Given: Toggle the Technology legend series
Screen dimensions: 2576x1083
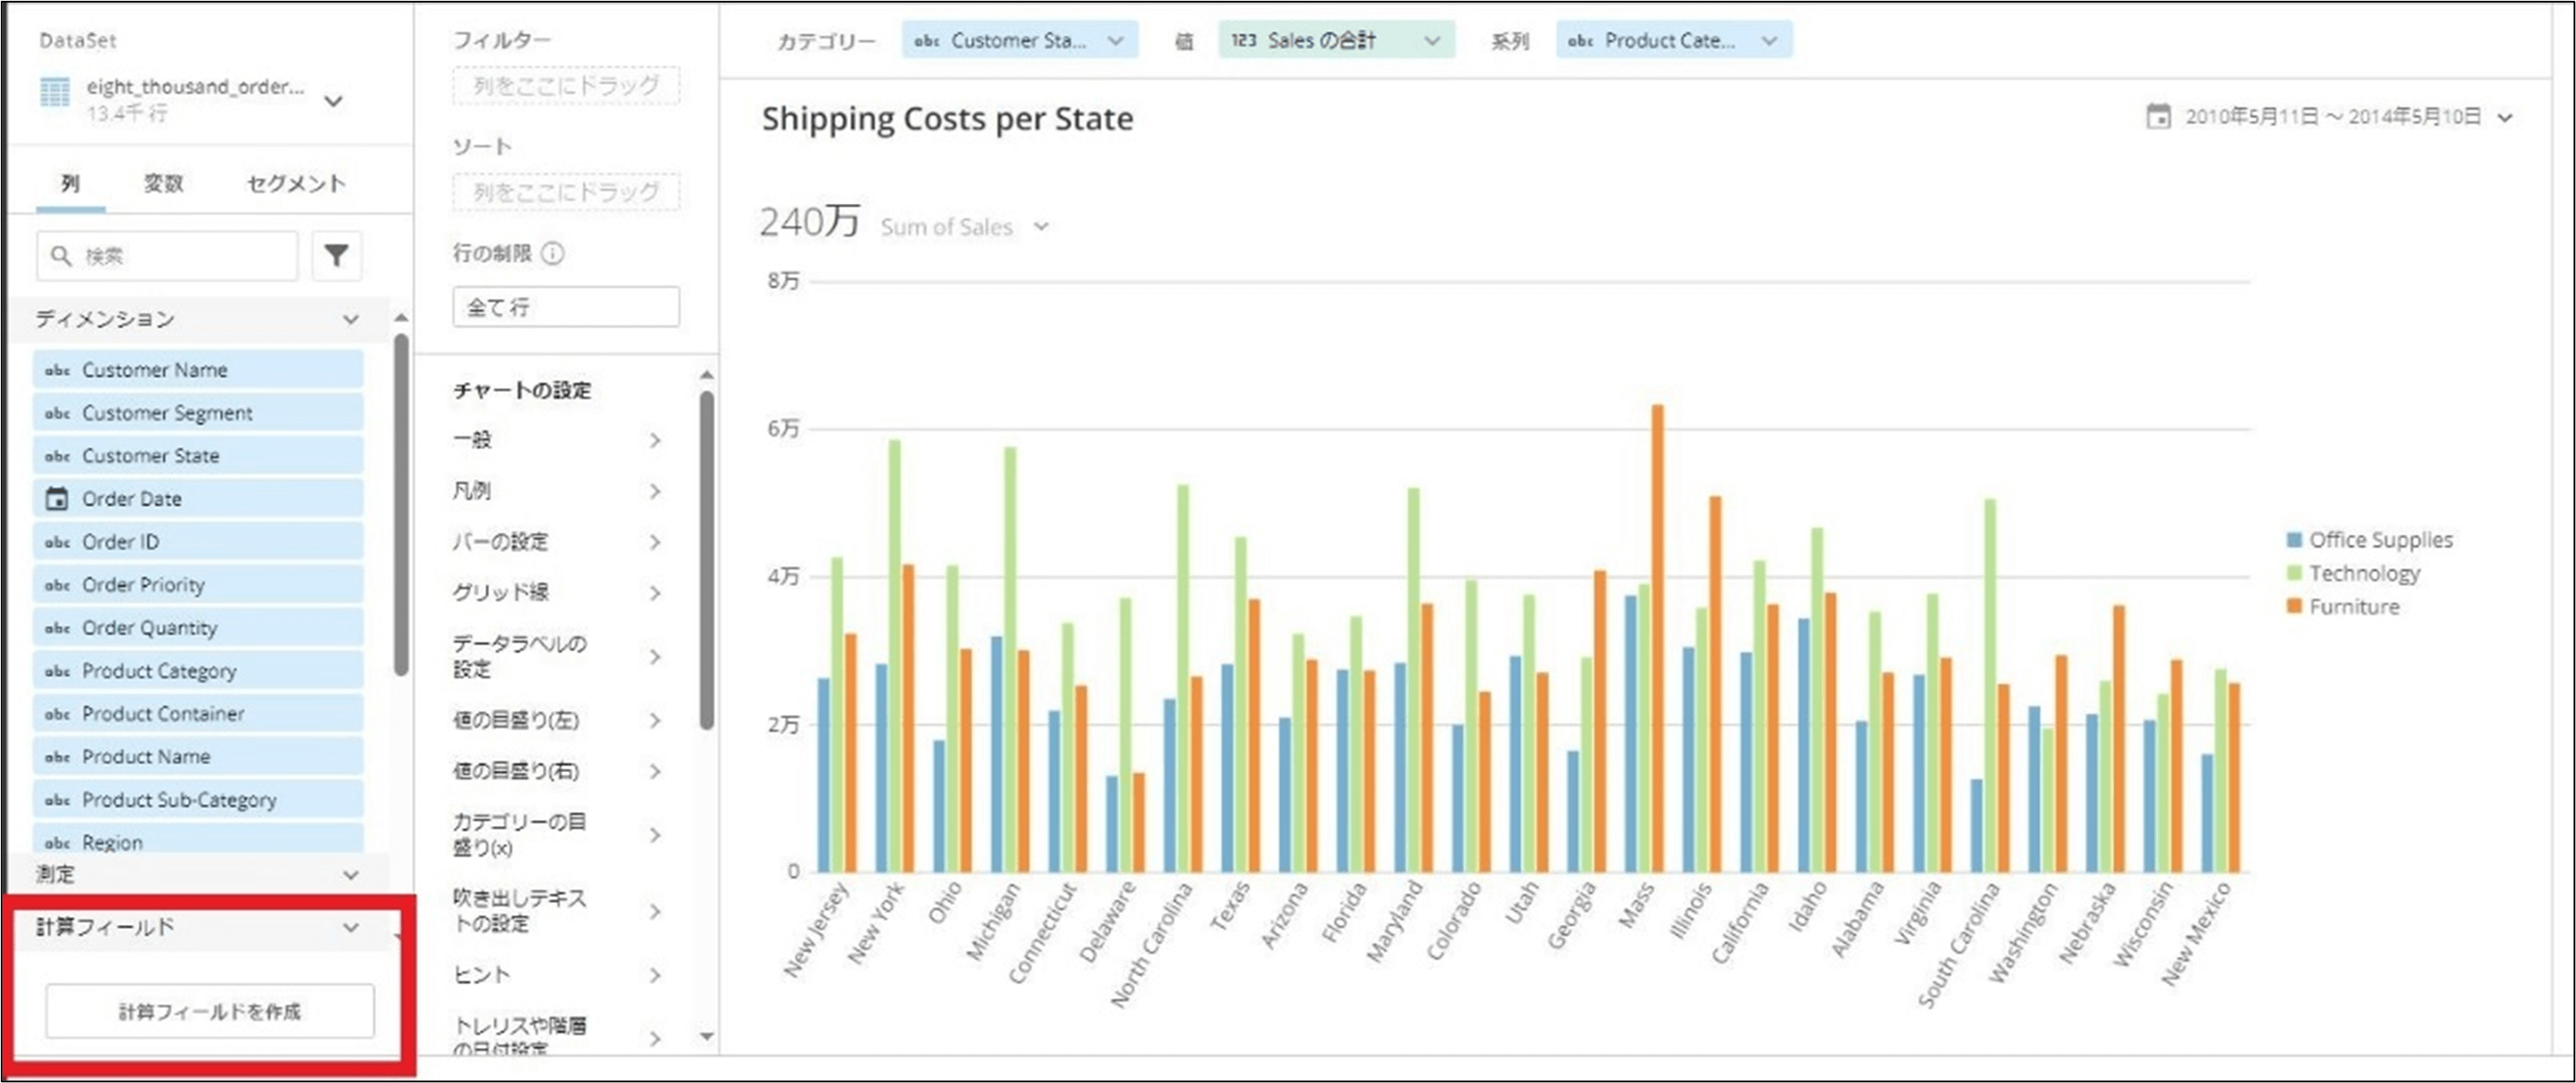Looking at the screenshot, I should 2353,573.
